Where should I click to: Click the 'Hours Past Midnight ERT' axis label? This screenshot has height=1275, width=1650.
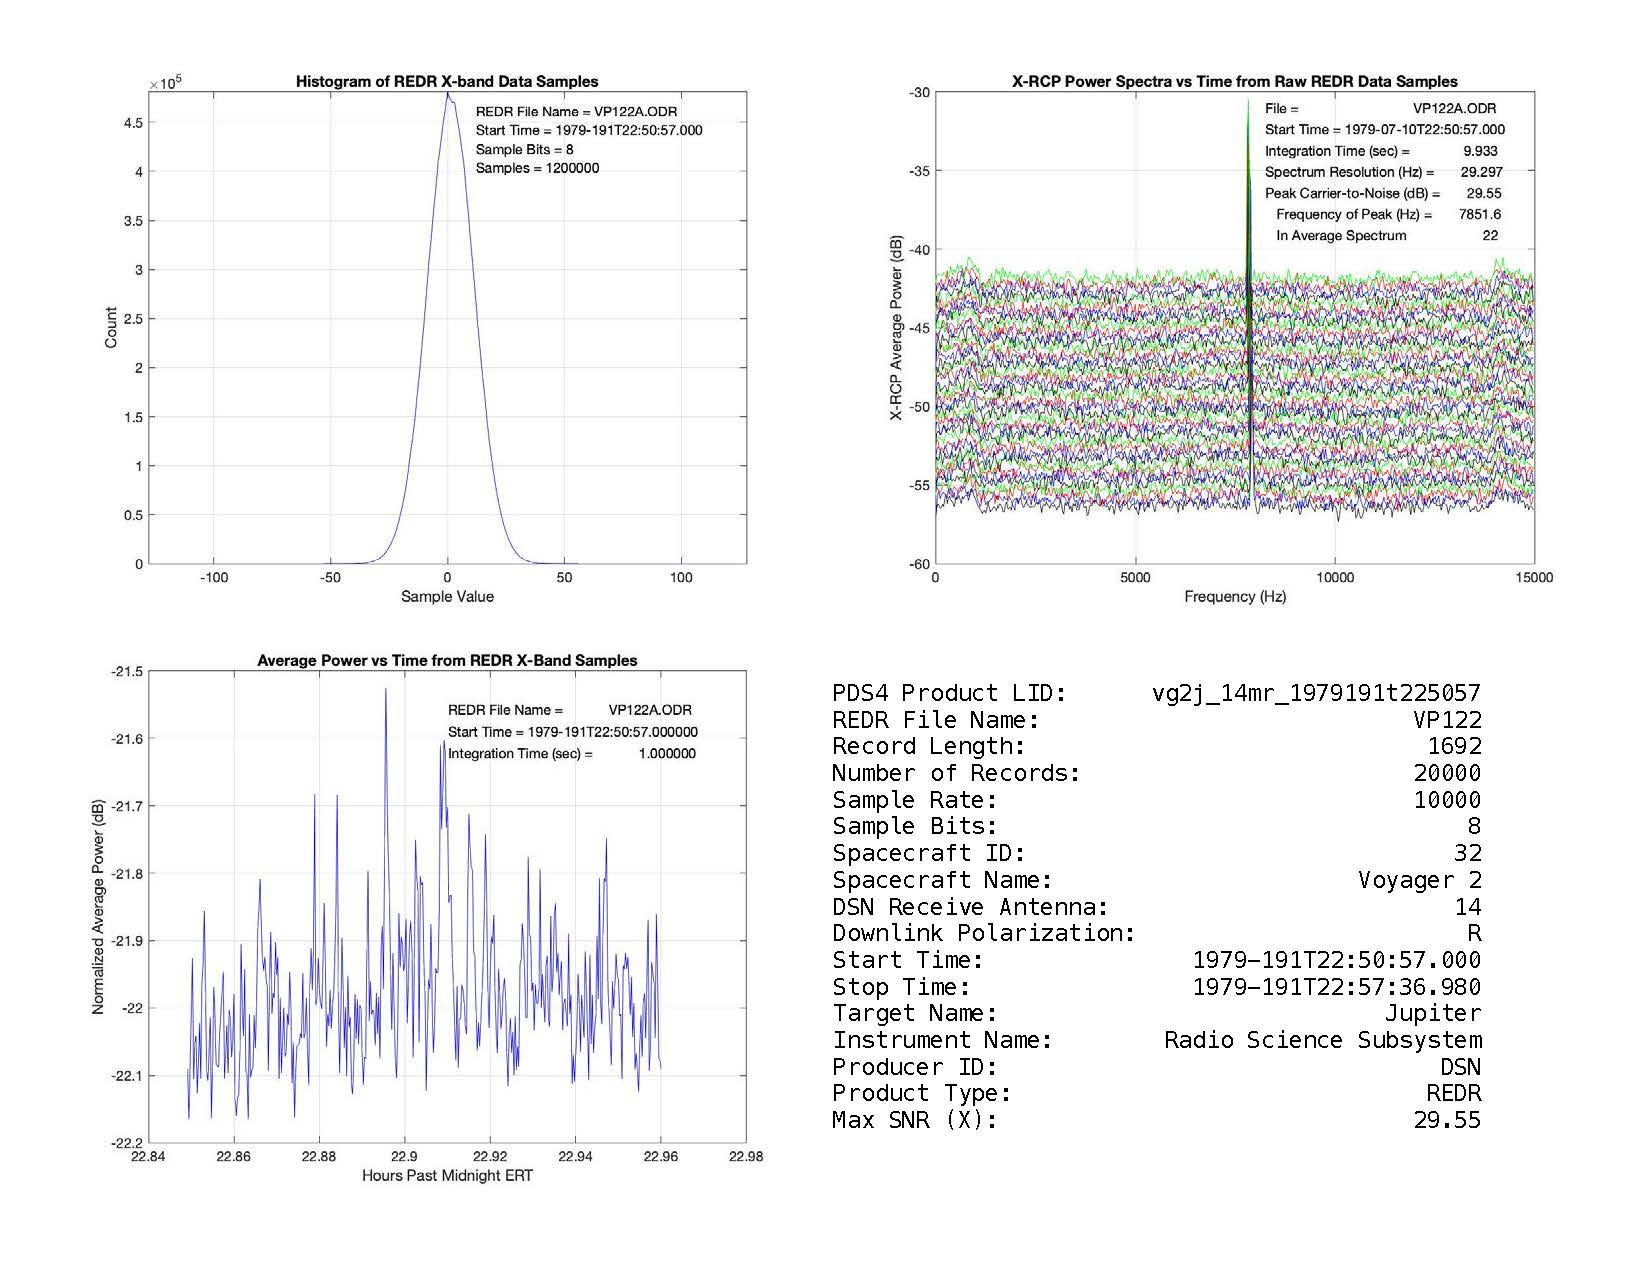pos(447,1176)
